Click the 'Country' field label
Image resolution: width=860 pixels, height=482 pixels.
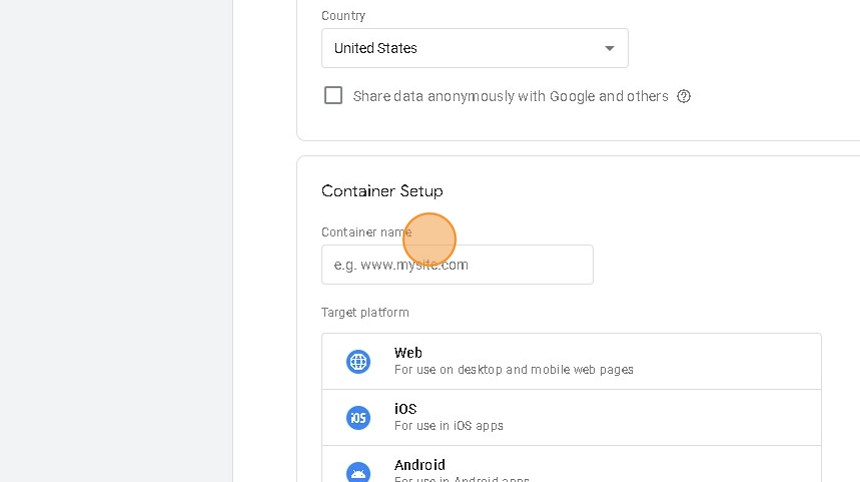(343, 16)
